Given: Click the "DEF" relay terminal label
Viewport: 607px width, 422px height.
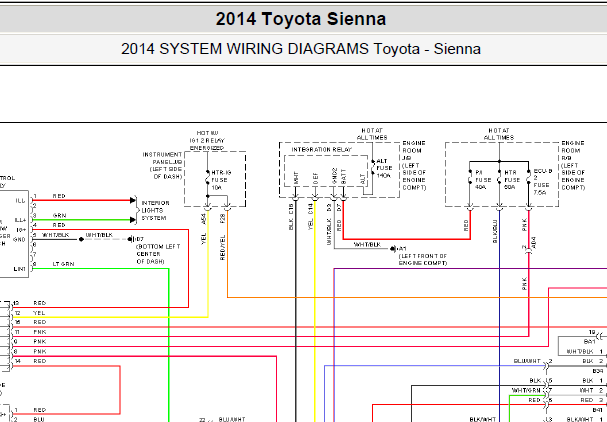Looking at the screenshot, I should pyautogui.click(x=316, y=178).
